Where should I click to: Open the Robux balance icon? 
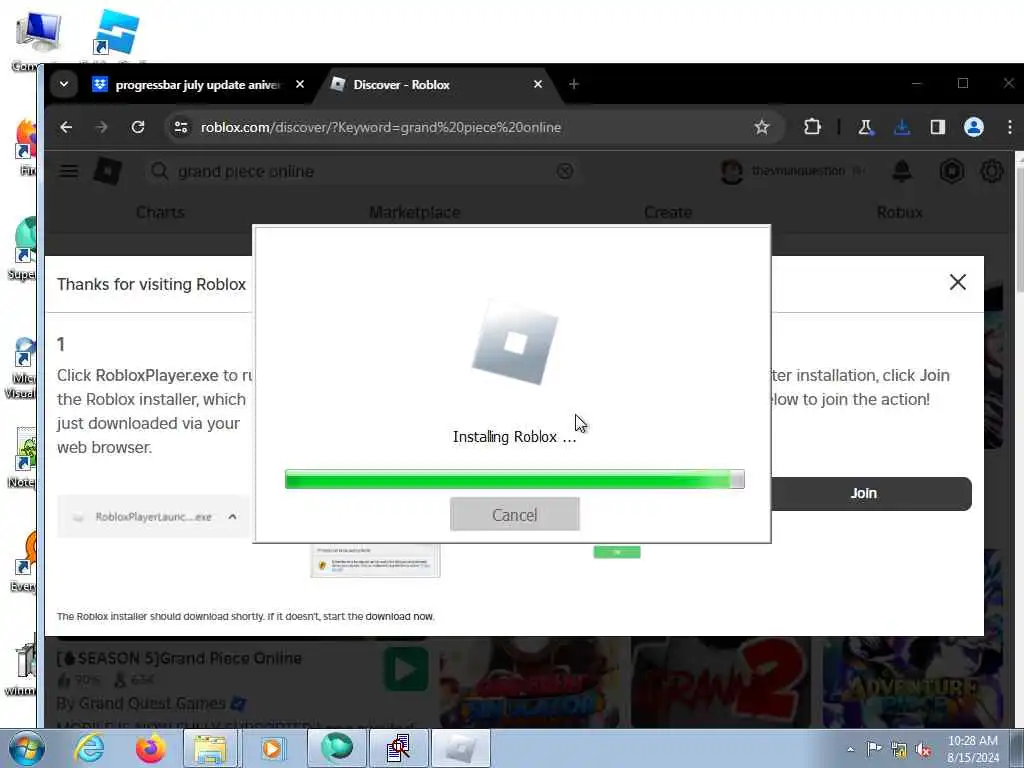point(952,171)
